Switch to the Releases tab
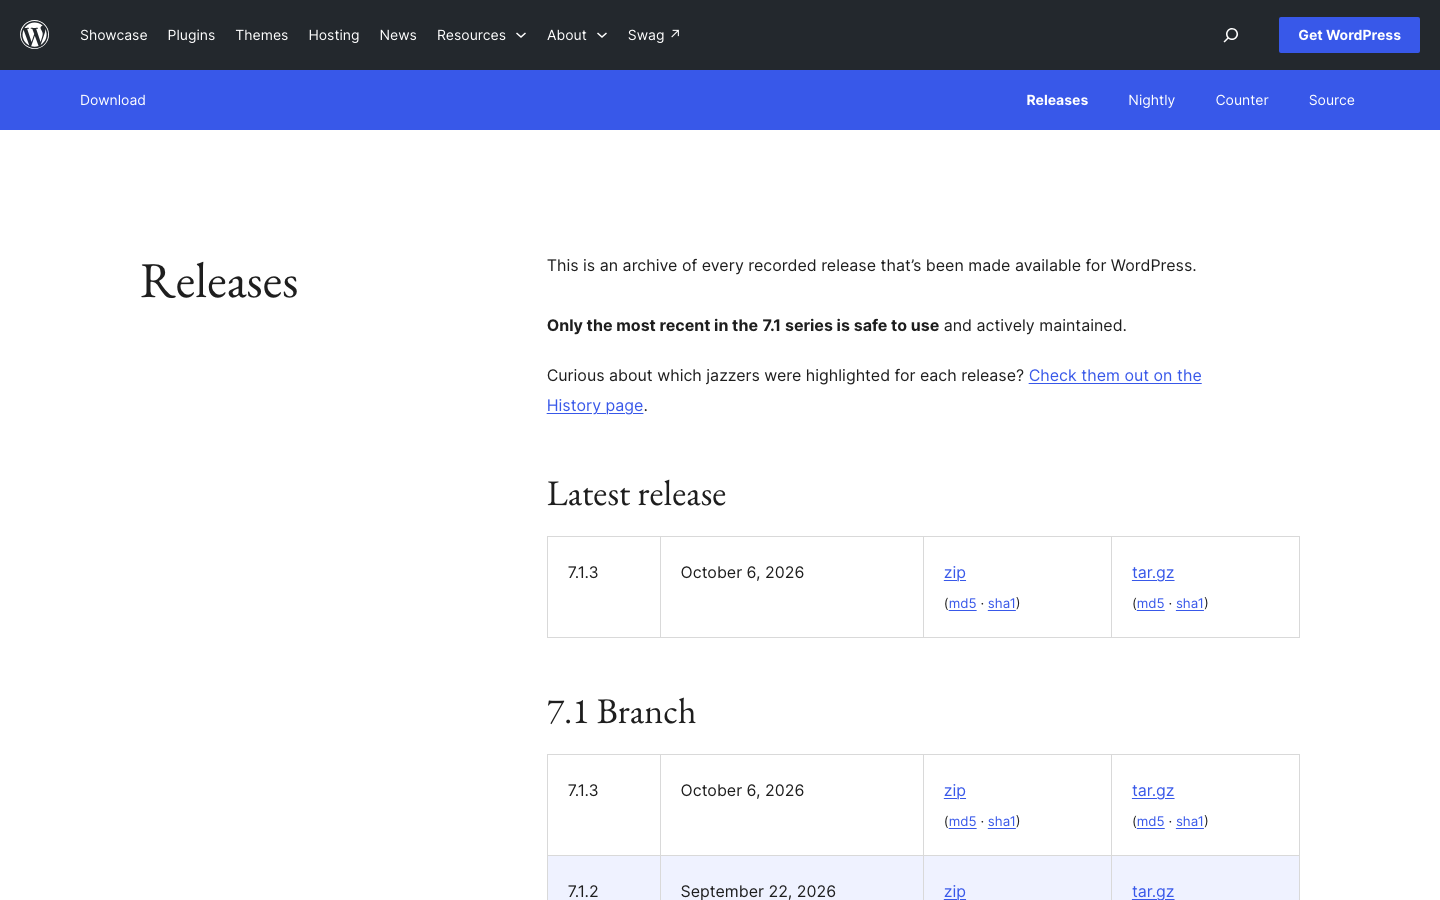This screenshot has height=900, width=1440. (x=1057, y=100)
